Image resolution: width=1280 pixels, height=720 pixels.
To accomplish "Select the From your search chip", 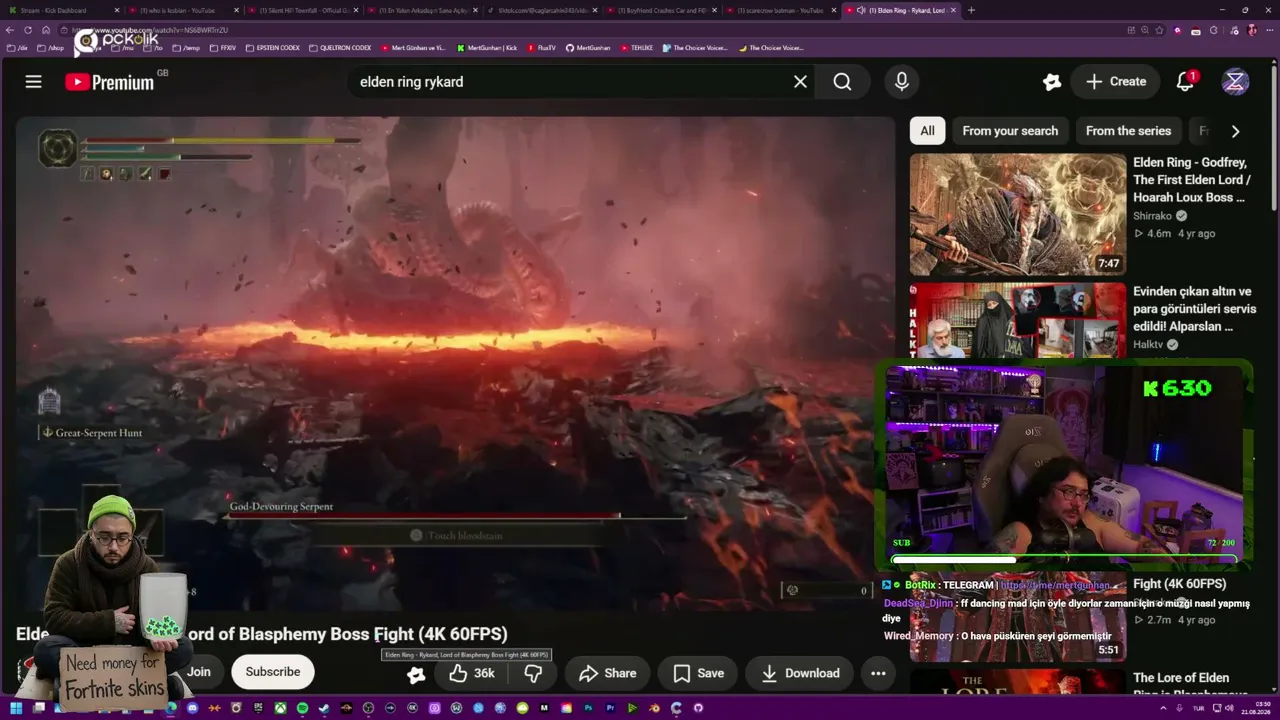I will click(x=1010, y=131).
